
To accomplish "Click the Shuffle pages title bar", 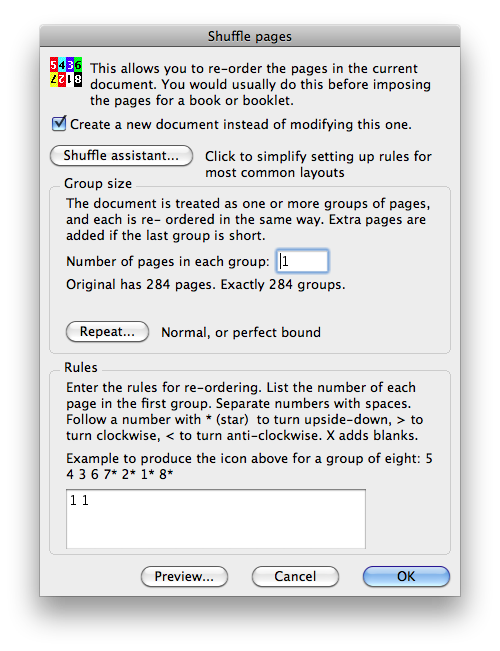I will click(250, 36).
